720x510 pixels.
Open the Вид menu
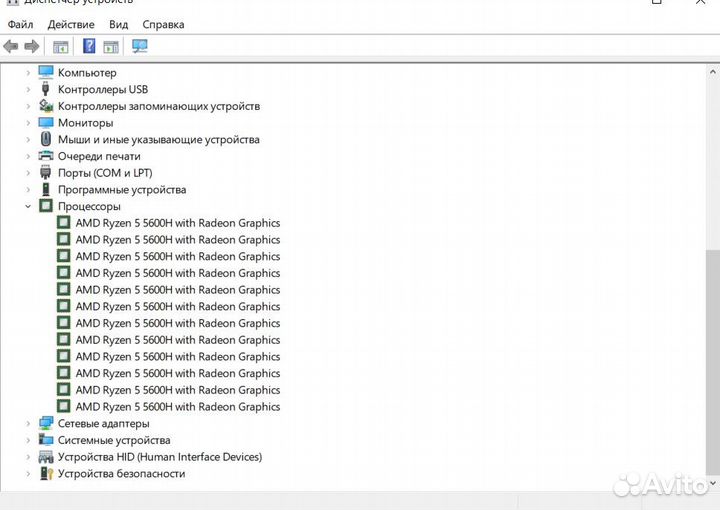point(118,24)
